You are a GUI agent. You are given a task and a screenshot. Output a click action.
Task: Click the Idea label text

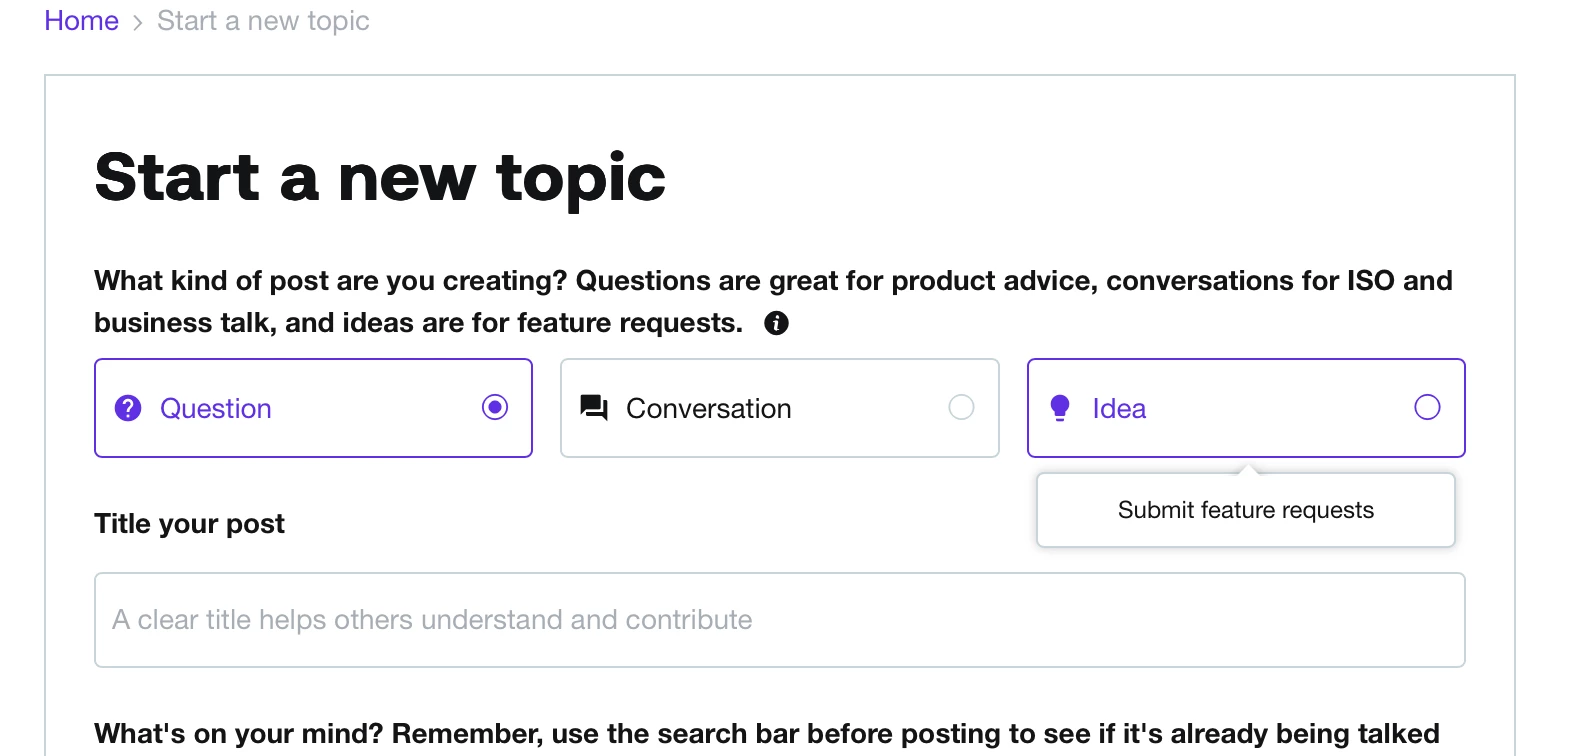tap(1119, 409)
